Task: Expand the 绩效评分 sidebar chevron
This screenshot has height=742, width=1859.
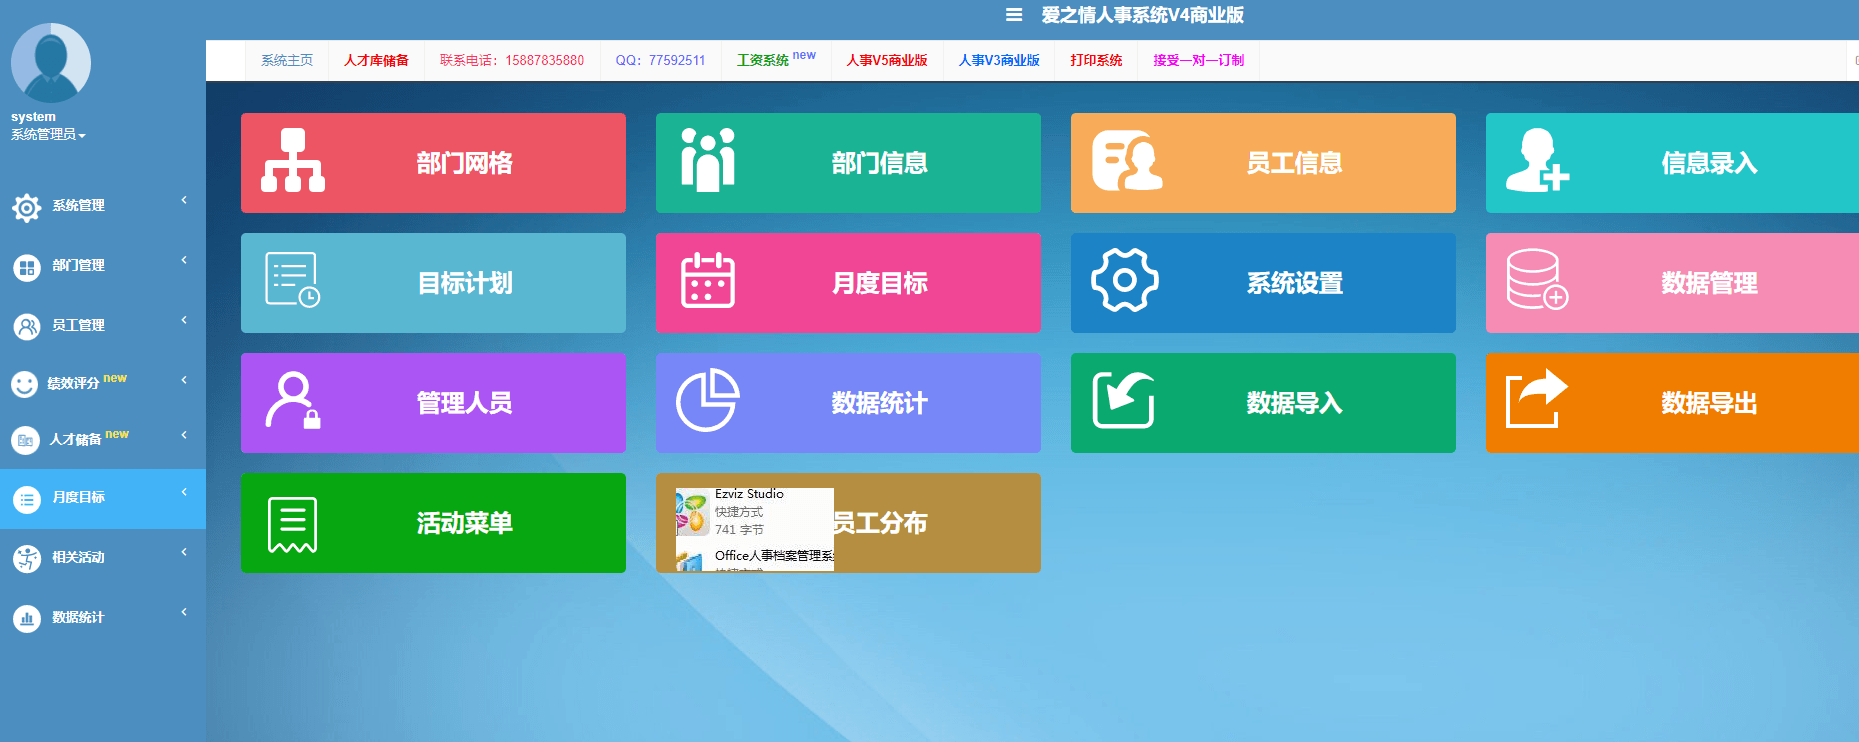Action: 184,380
